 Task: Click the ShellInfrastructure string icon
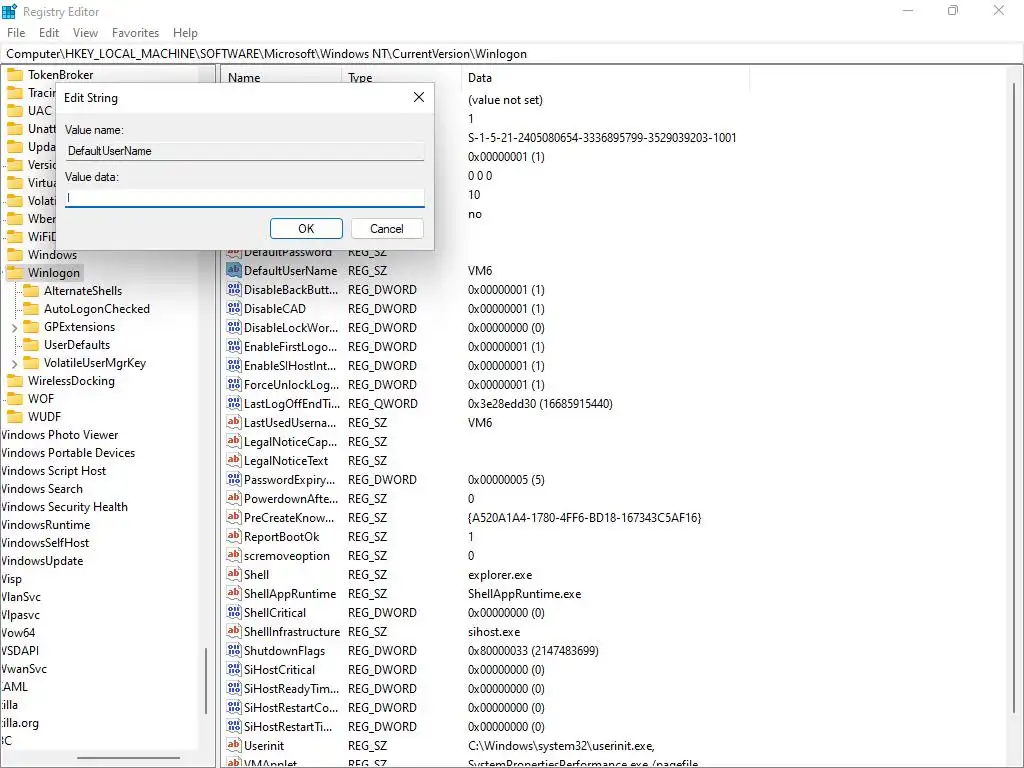[x=234, y=630]
